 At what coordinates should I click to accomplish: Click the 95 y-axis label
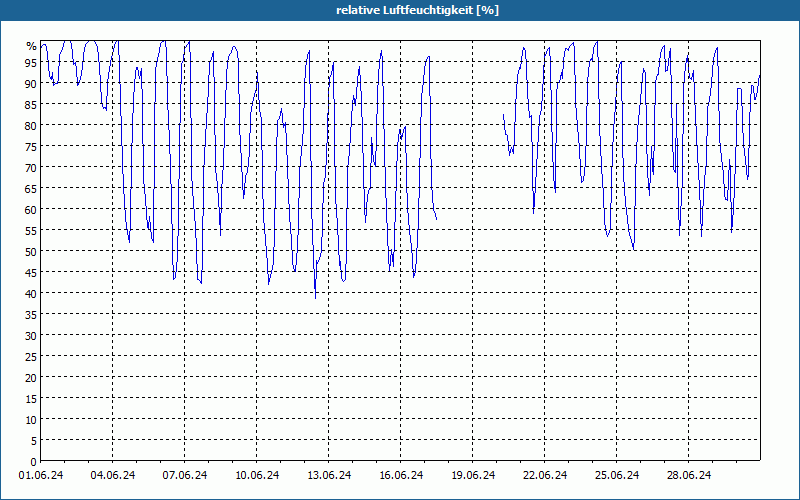click(31, 62)
